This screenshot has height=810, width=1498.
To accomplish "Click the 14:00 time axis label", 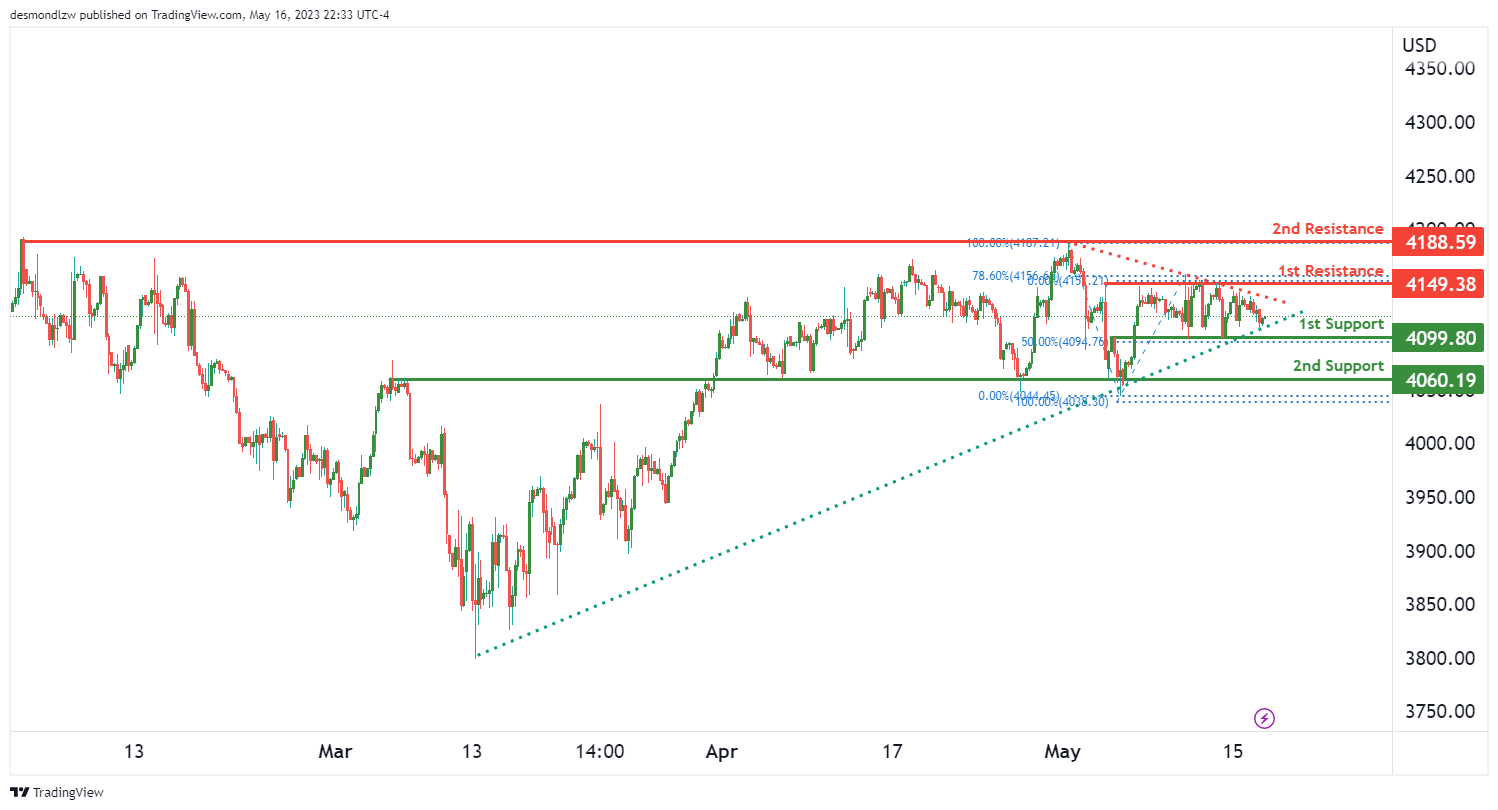I will [x=600, y=751].
